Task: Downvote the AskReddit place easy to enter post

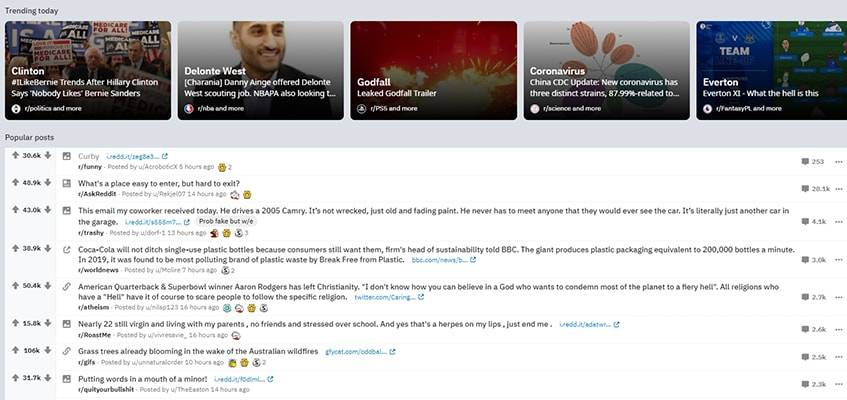Action: click(x=48, y=183)
